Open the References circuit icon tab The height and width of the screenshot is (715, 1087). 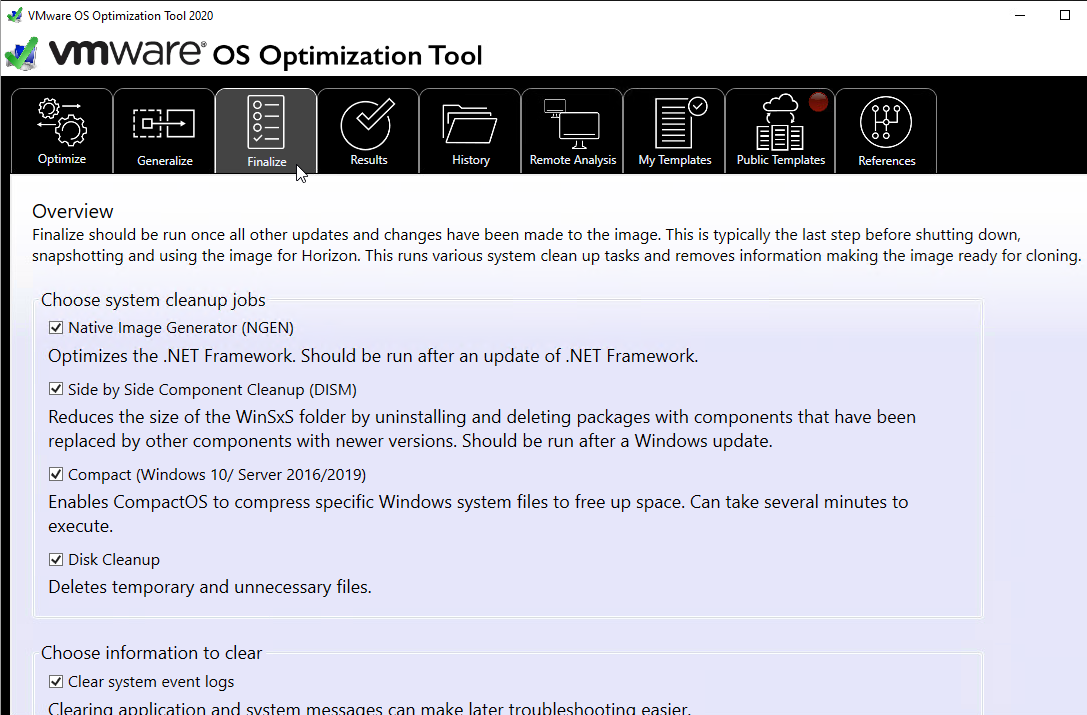886,122
